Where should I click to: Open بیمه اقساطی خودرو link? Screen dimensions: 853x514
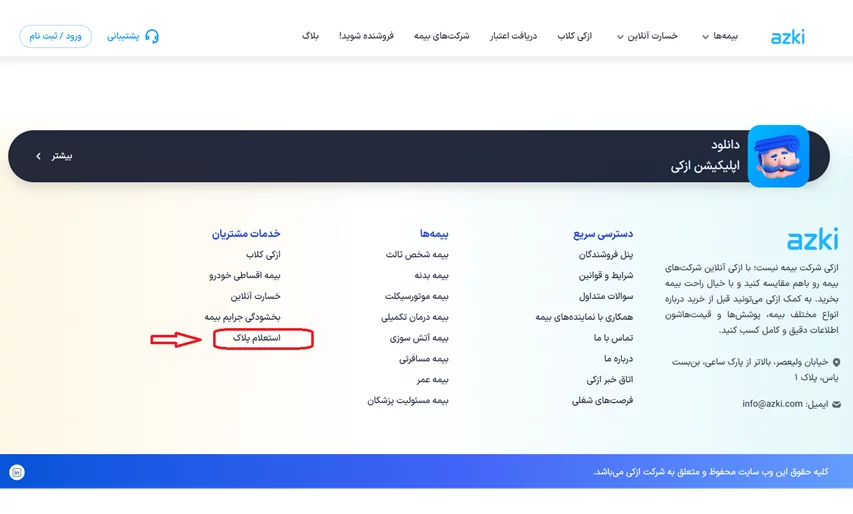pyautogui.click(x=245, y=275)
